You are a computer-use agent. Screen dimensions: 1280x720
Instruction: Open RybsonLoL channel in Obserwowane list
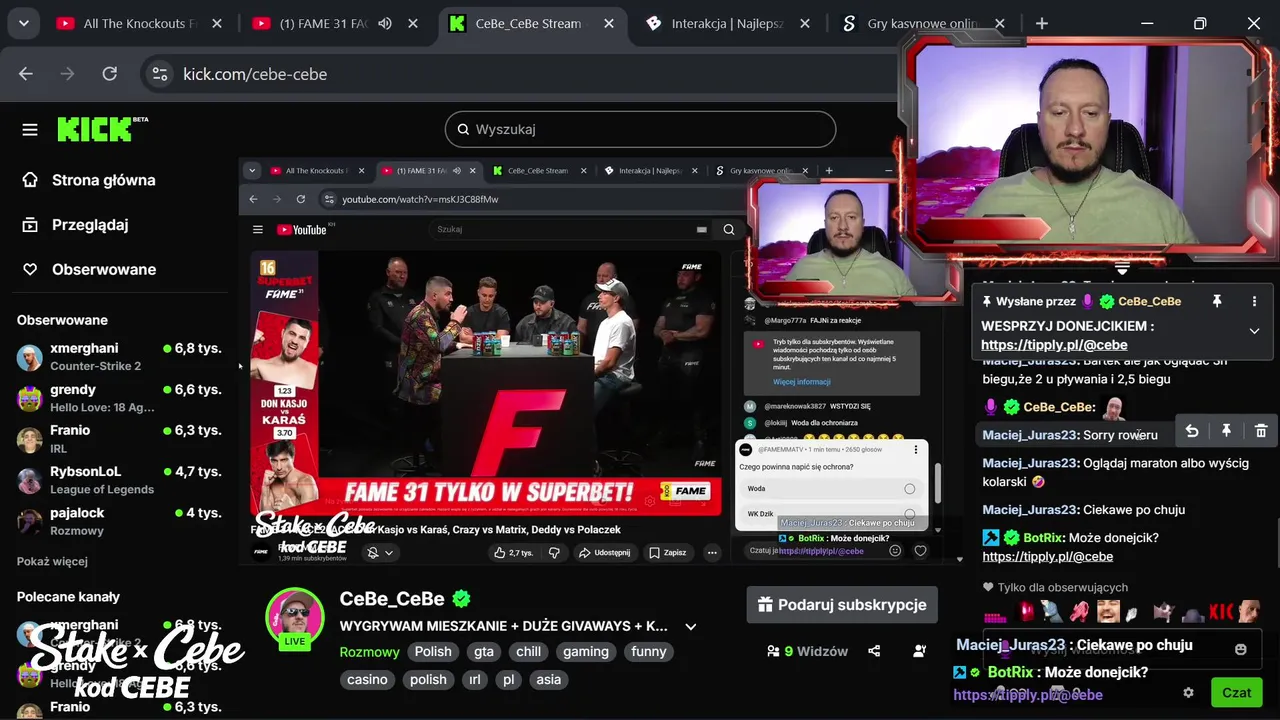click(118, 479)
